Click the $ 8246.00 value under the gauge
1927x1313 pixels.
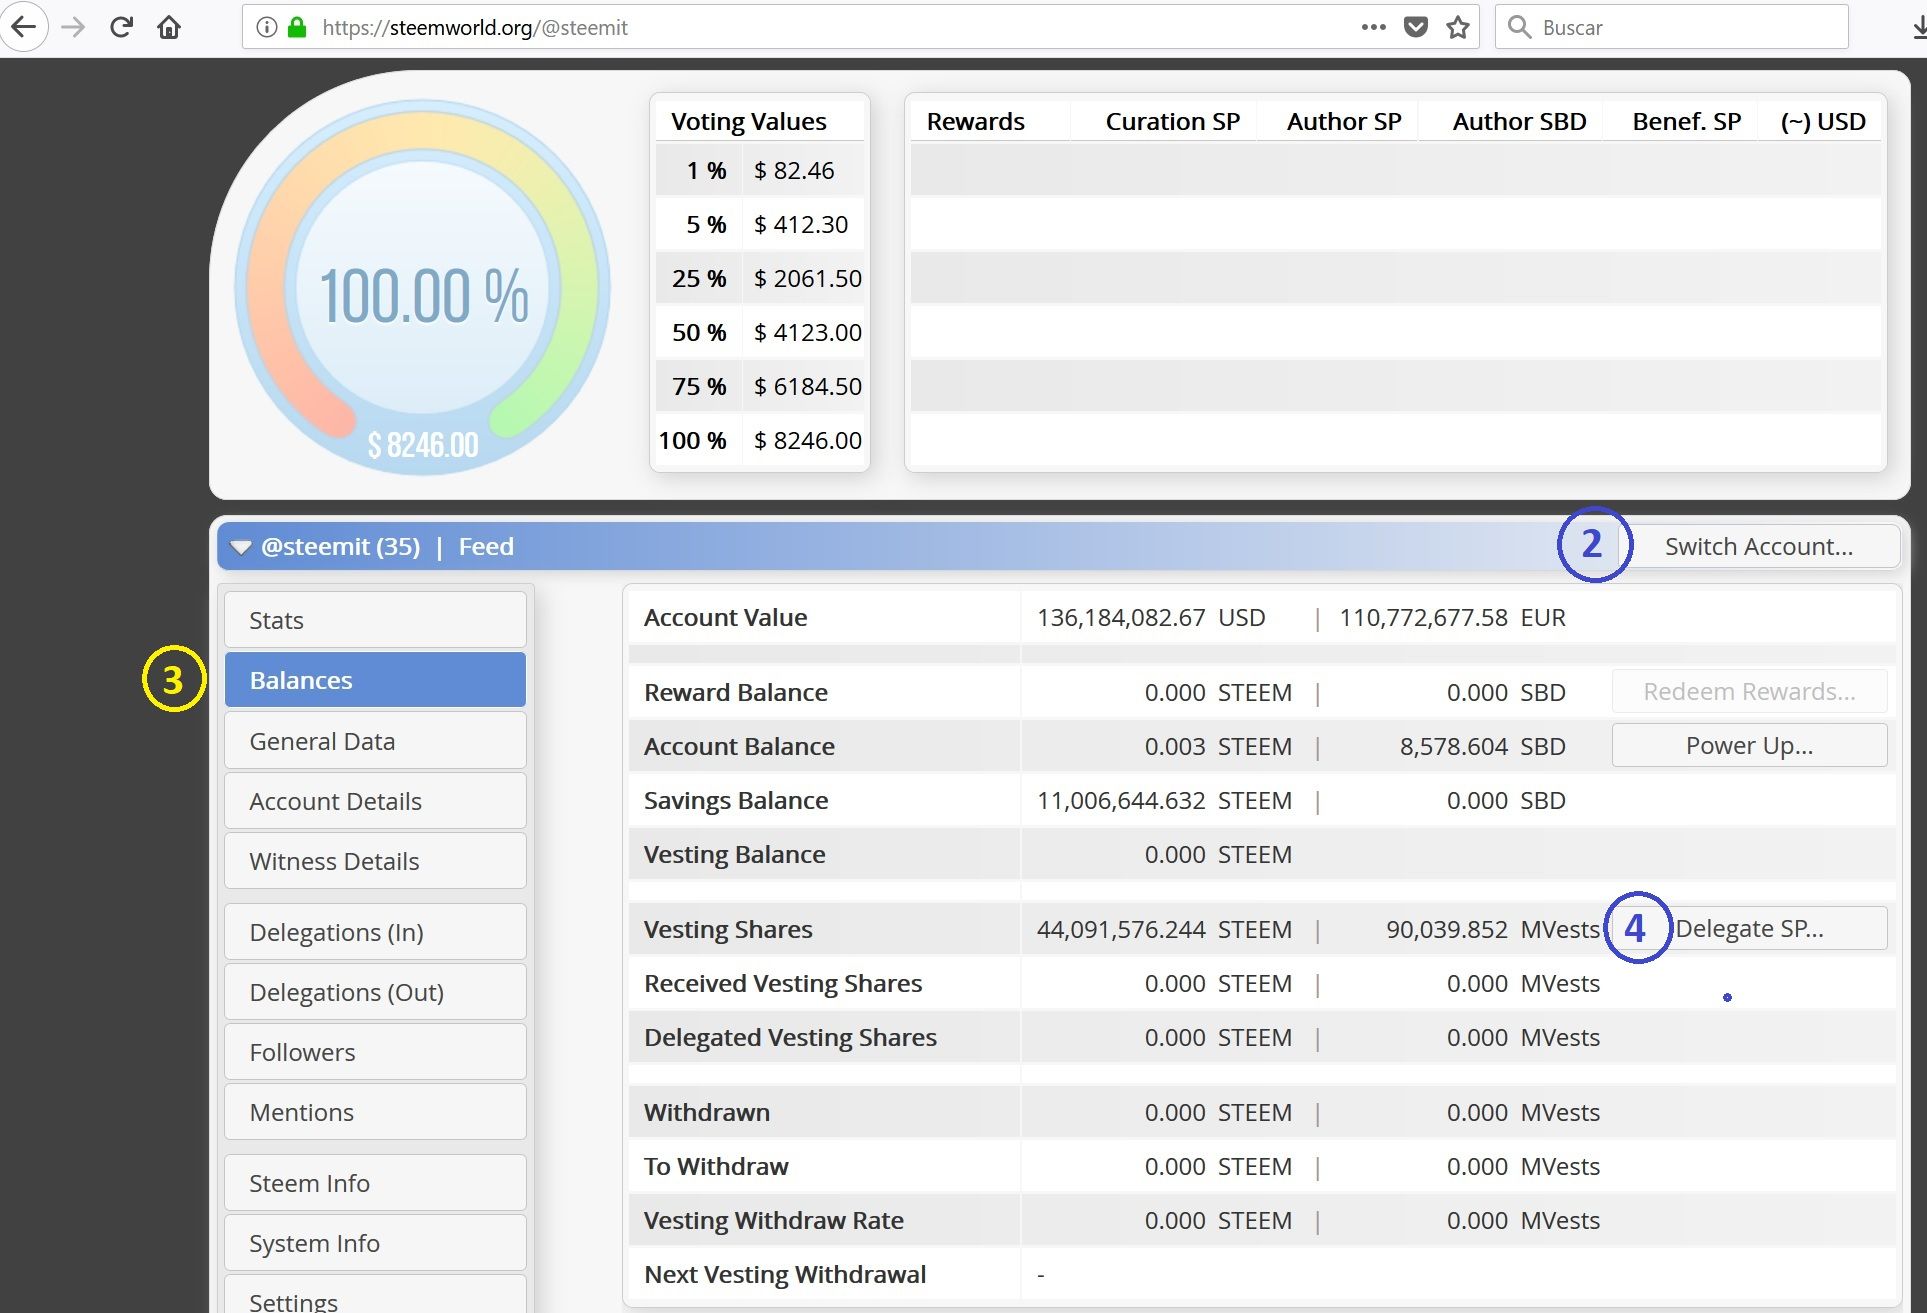click(x=423, y=445)
